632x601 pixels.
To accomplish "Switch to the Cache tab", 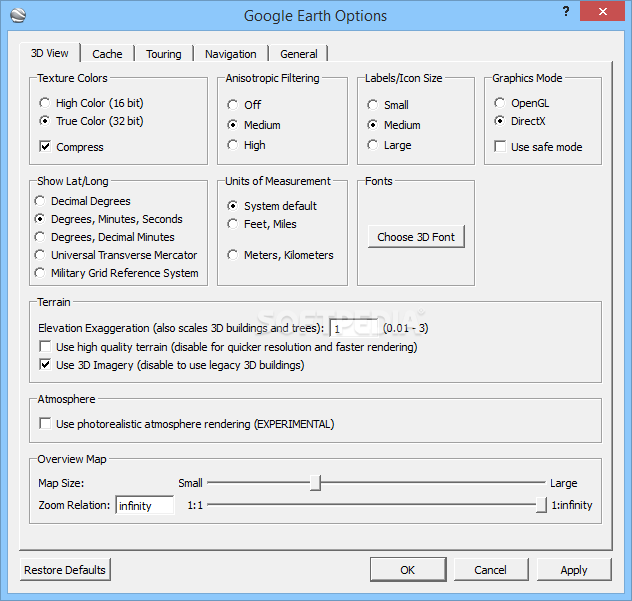I will point(107,54).
